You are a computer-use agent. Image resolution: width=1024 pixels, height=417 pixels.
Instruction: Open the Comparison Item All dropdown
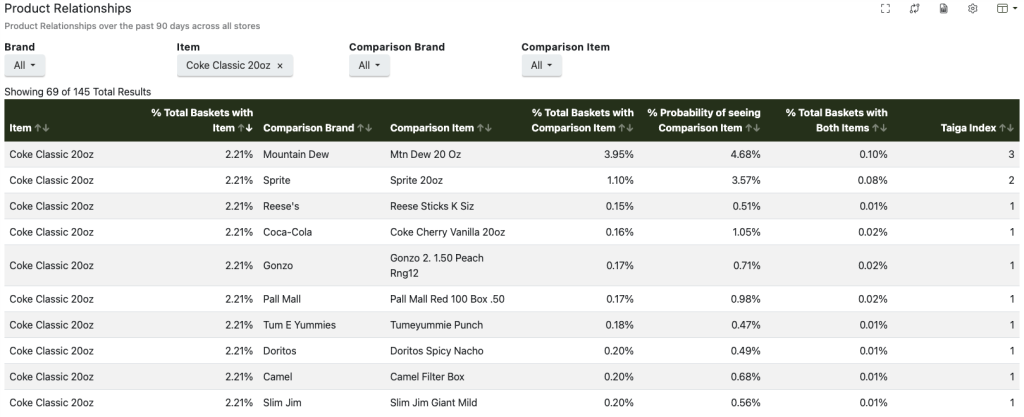point(541,65)
